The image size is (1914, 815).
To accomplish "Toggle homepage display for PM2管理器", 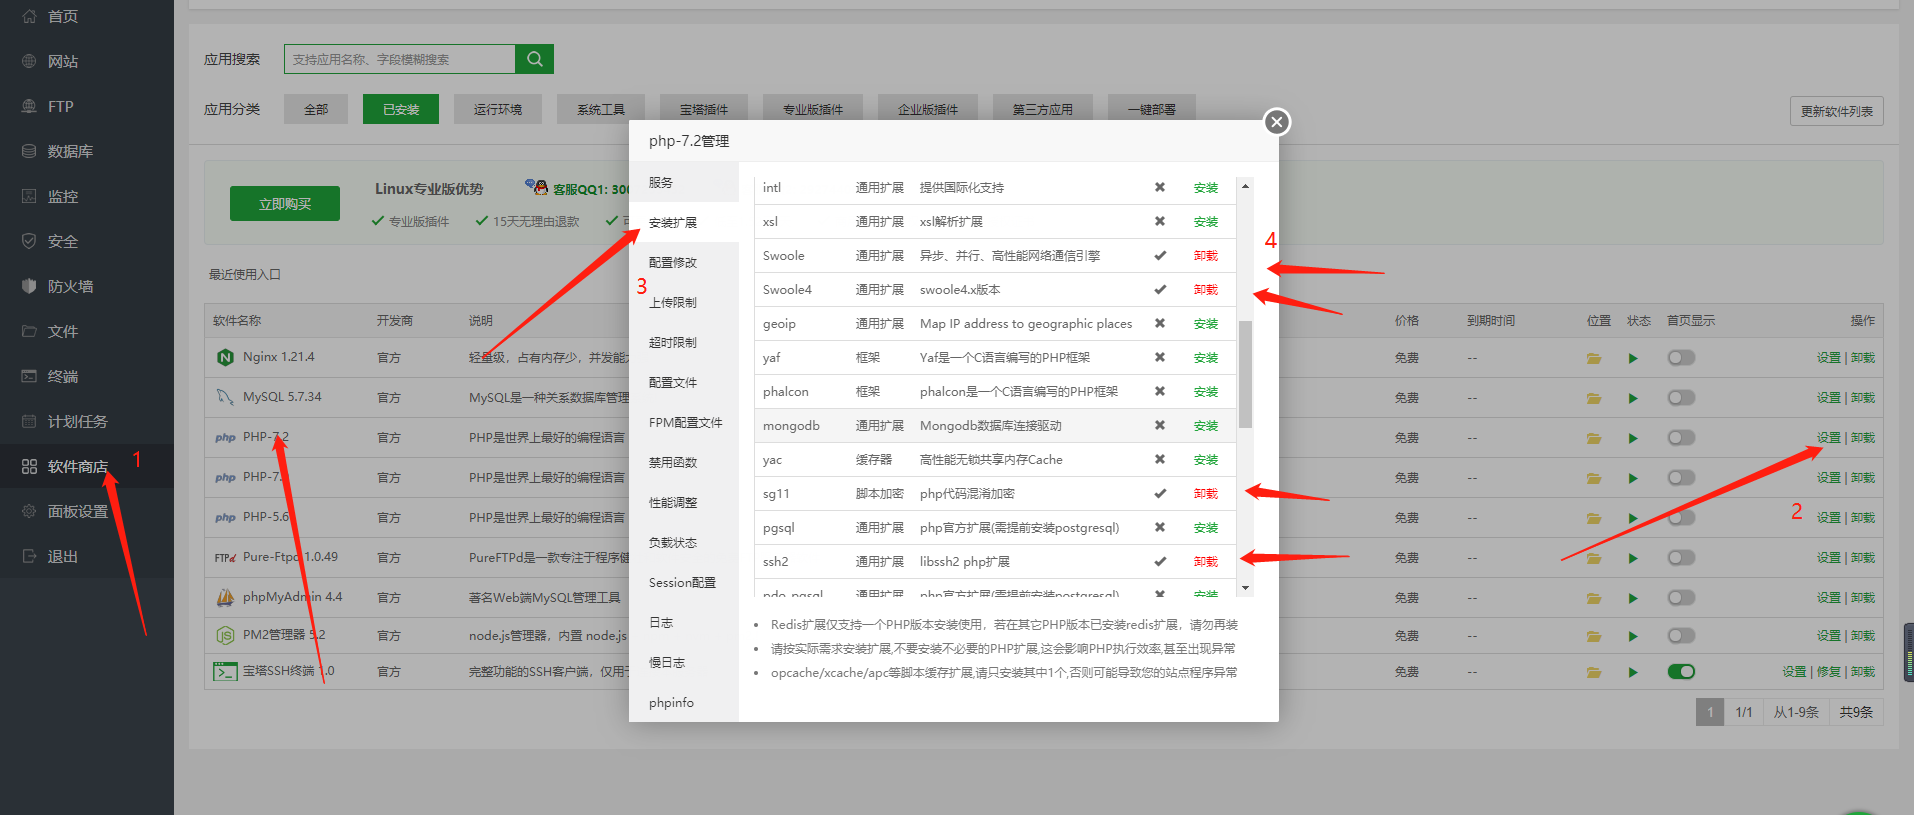I will (x=1681, y=635).
